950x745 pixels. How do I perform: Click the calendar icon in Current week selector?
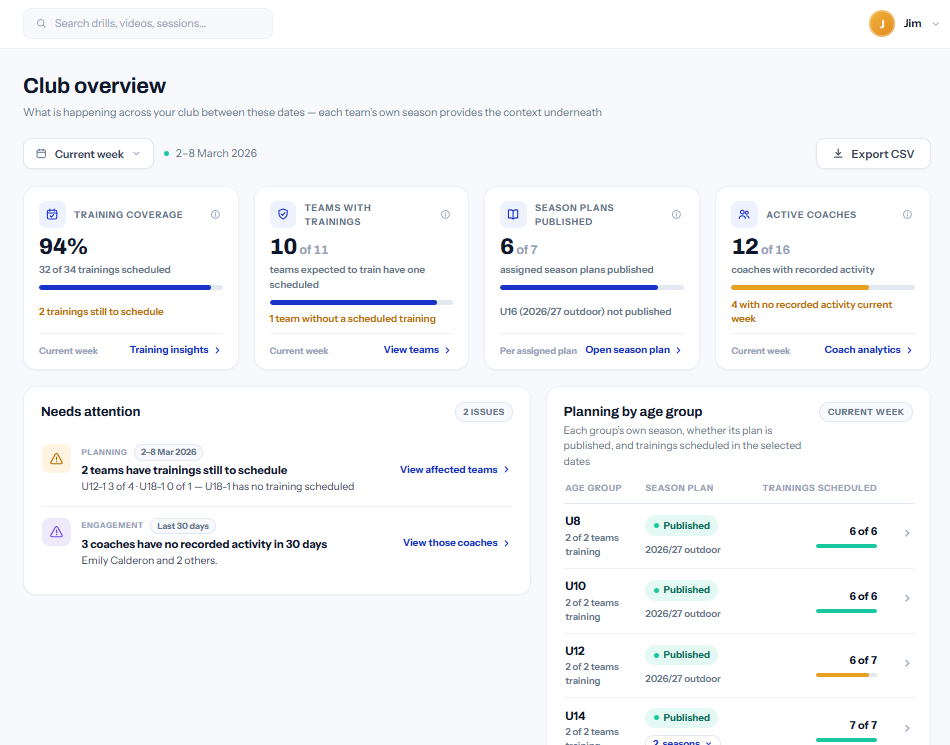(41, 154)
